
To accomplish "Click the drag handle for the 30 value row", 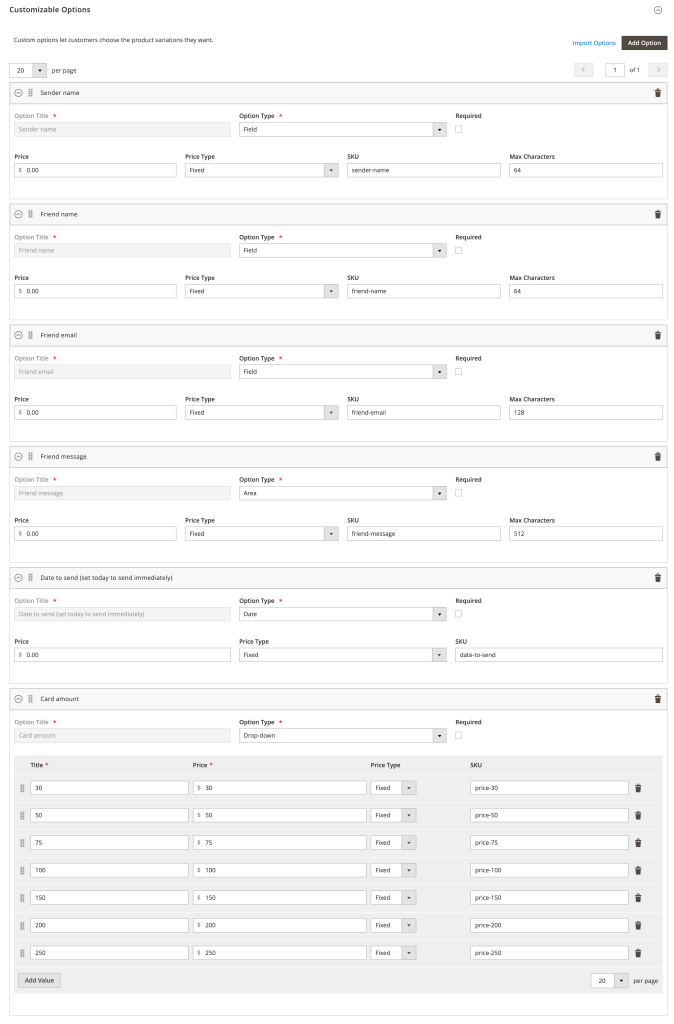I will click(x=22, y=788).
